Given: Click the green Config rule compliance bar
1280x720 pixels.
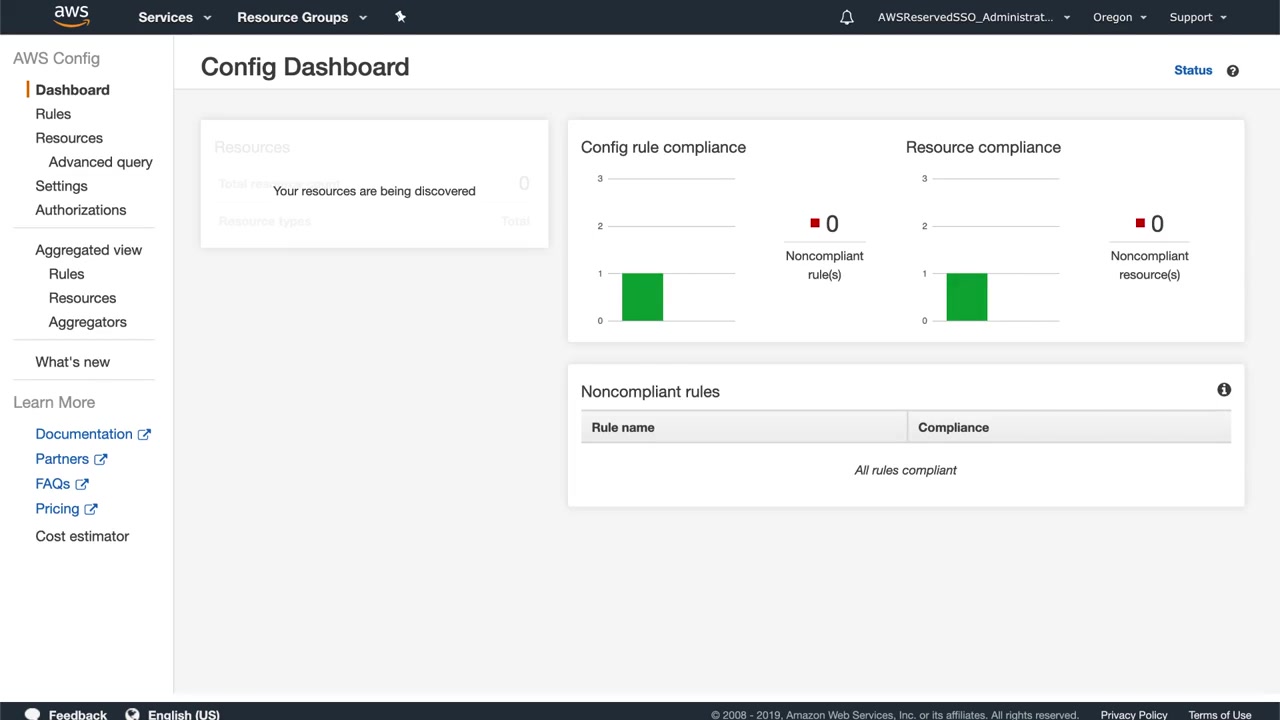Looking at the screenshot, I should point(642,297).
